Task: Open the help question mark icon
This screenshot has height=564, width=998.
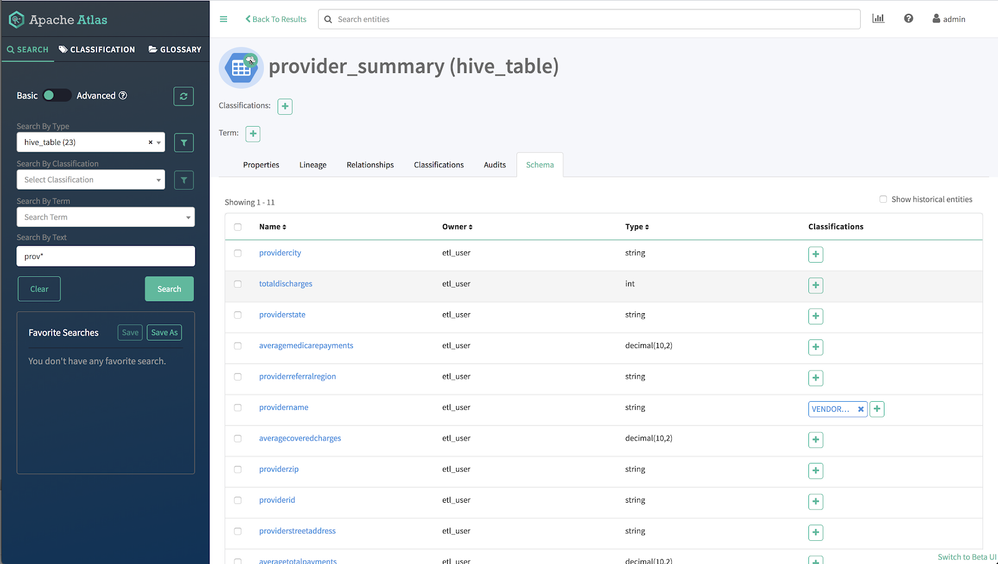Action: pyautogui.click(x=908, y=19)
